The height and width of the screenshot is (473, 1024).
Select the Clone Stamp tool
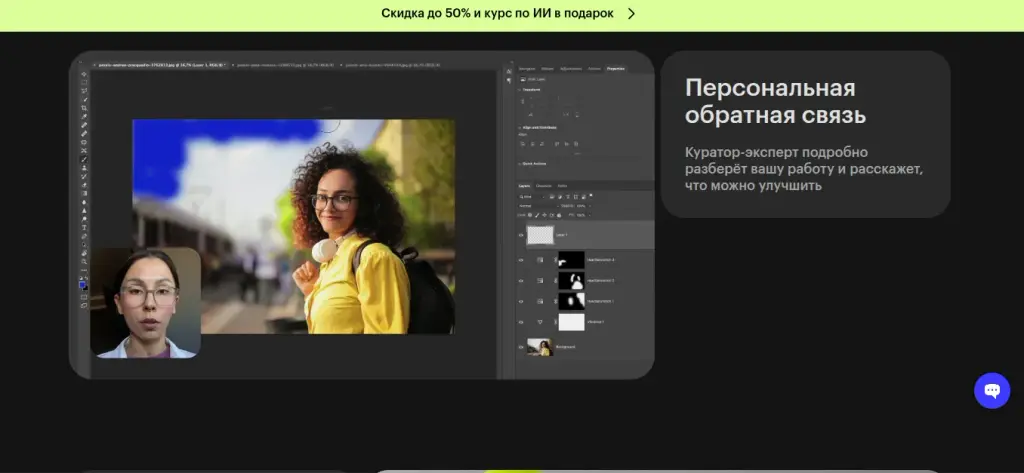84,167
